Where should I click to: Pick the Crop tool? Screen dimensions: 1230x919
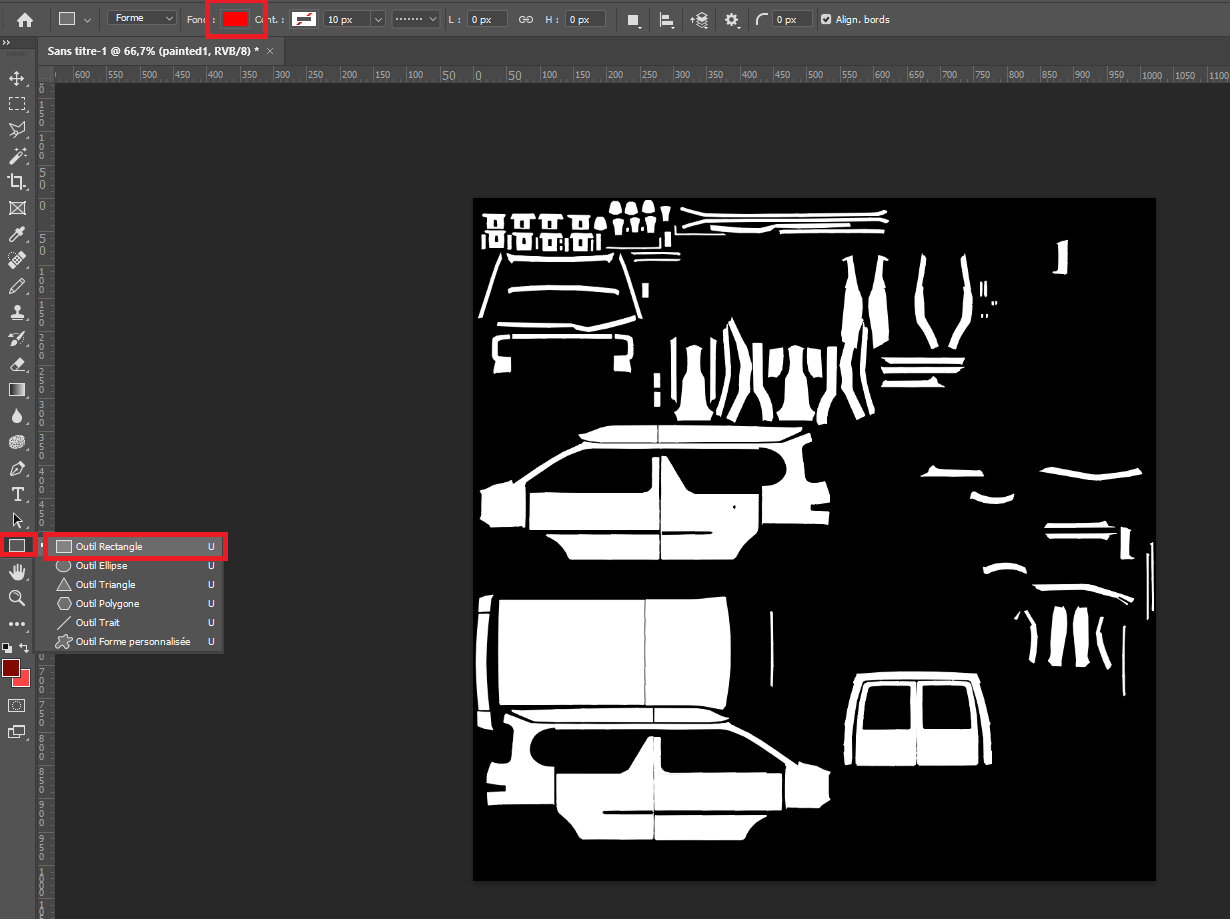click(17, 182)
